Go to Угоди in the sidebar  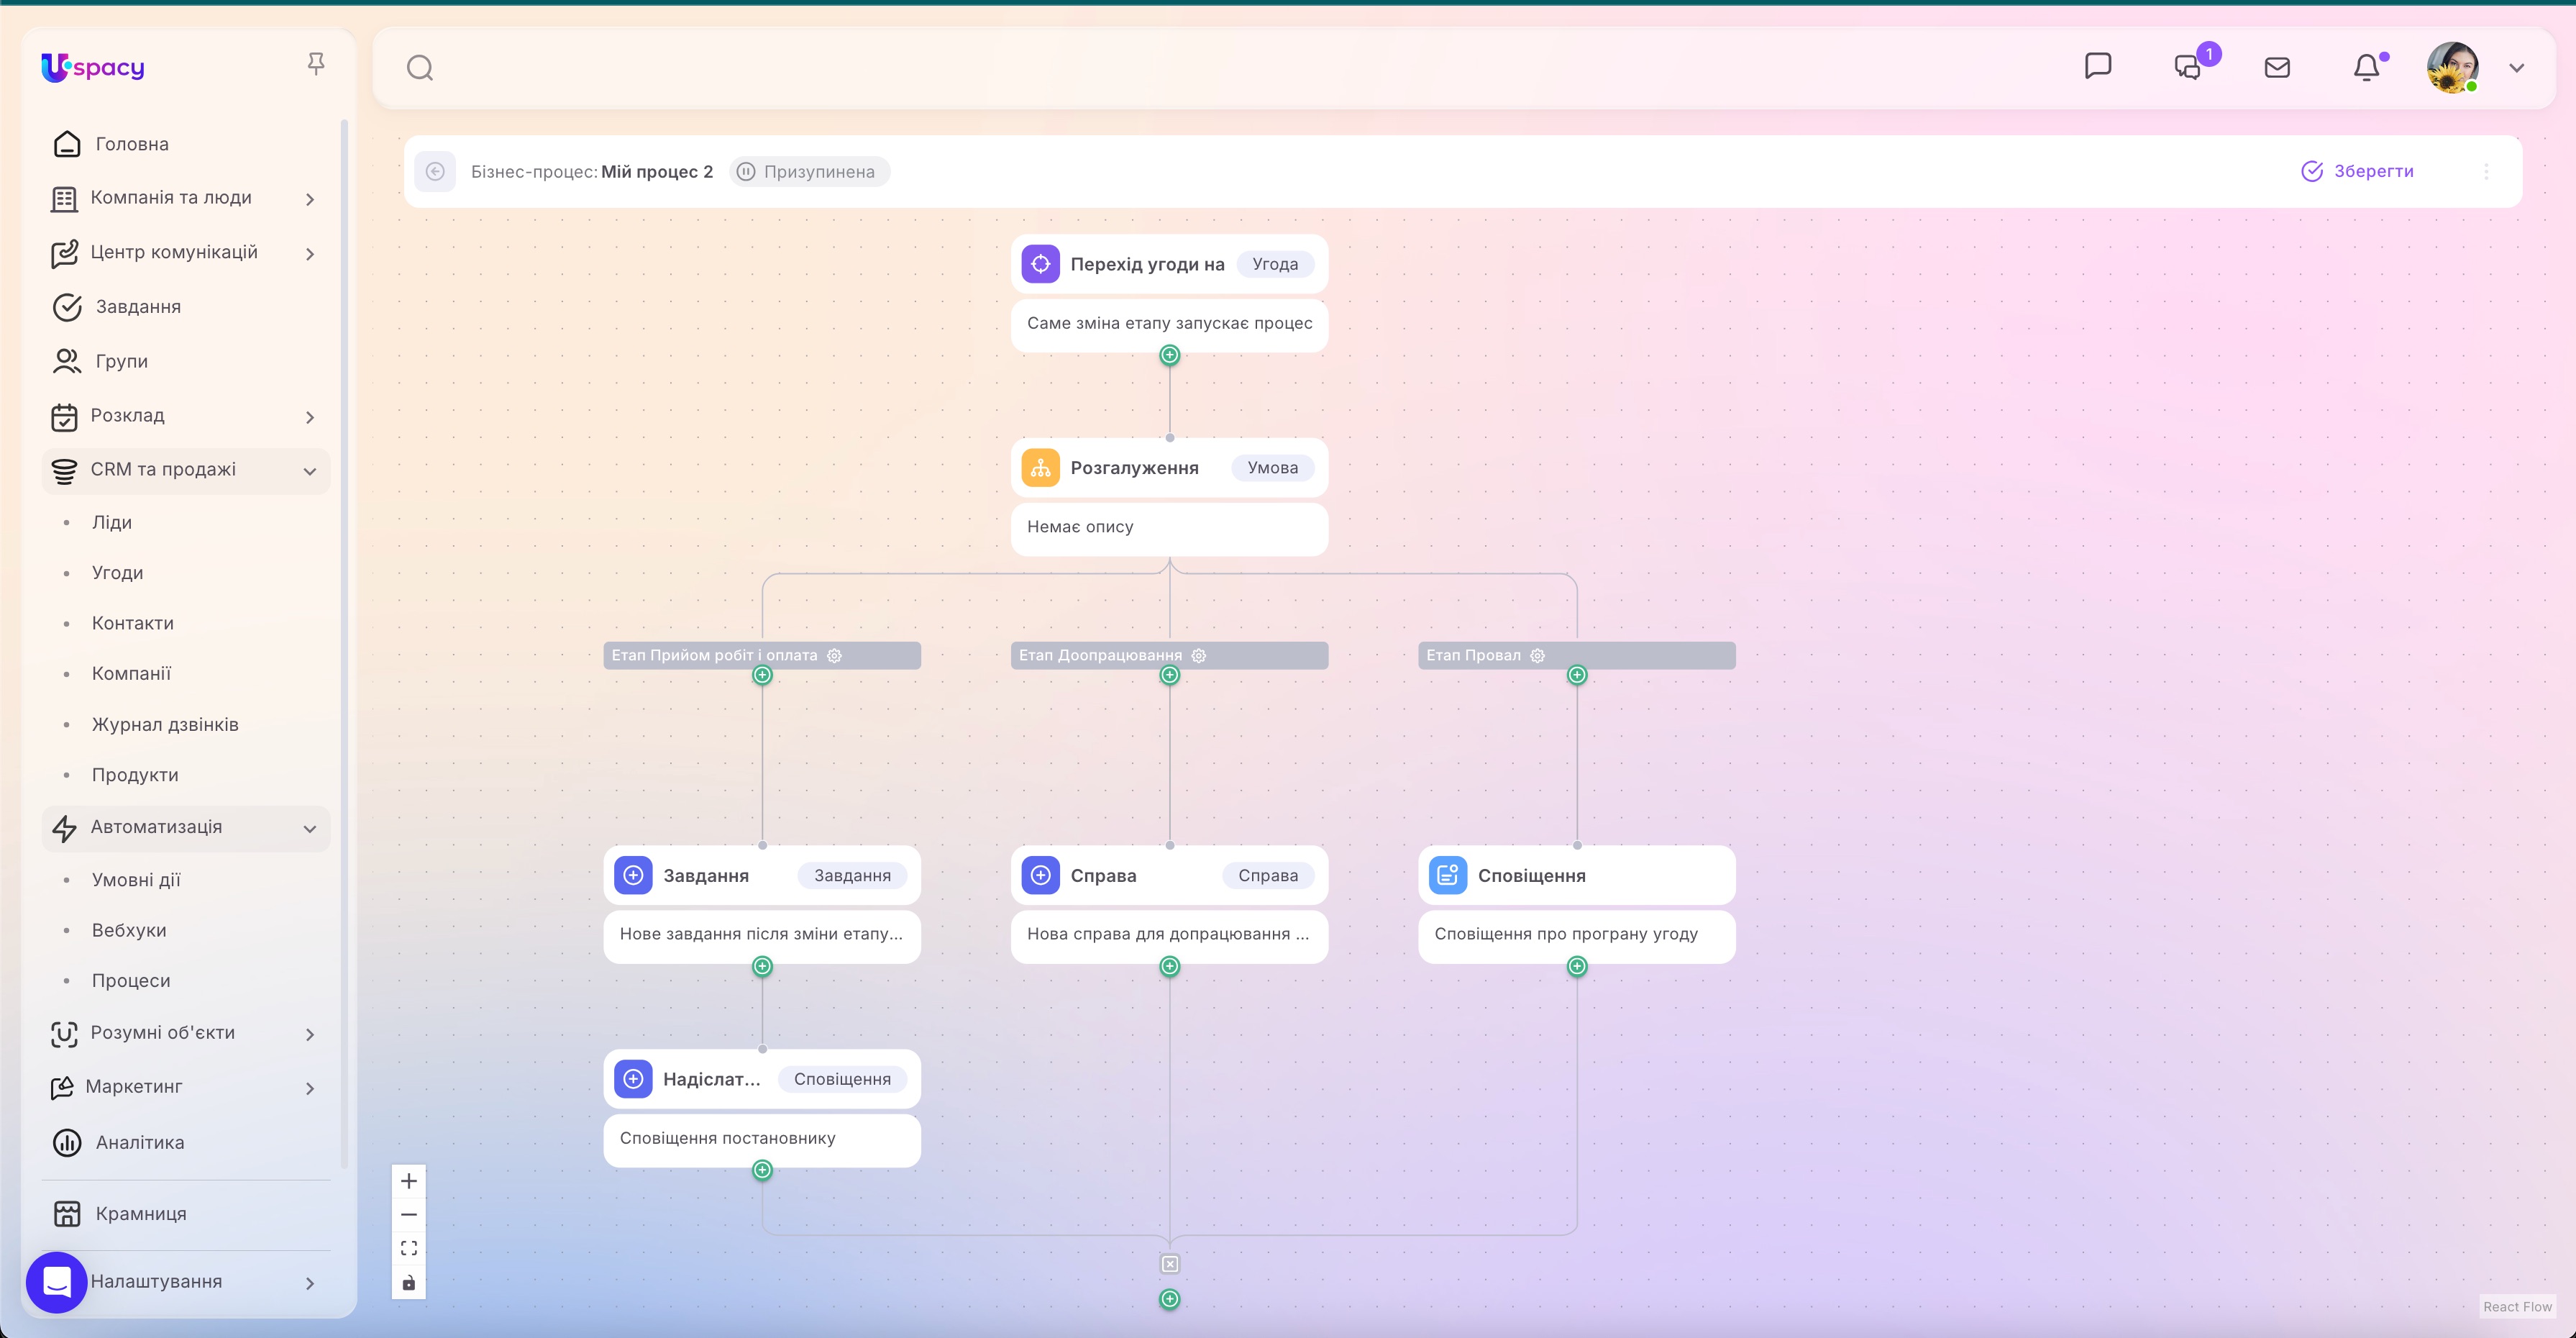[117, 573]
